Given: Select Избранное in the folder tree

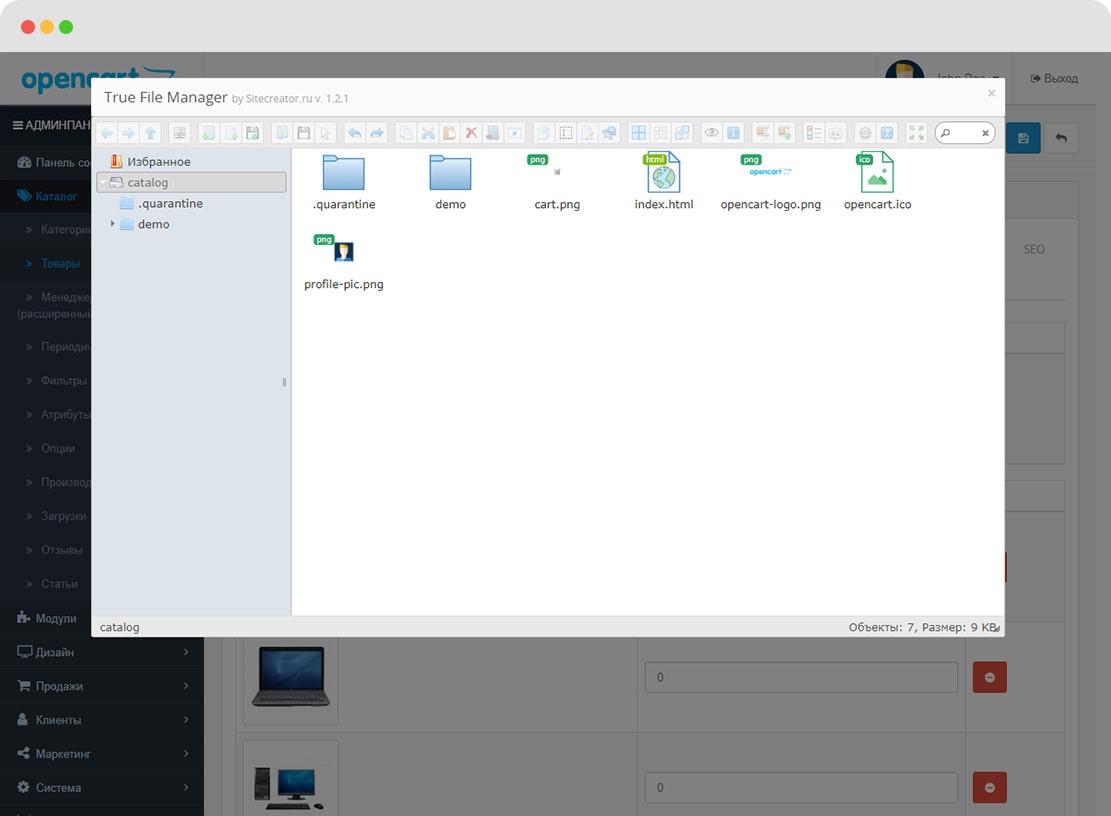Looking at the screenshot, I should 150,162.
